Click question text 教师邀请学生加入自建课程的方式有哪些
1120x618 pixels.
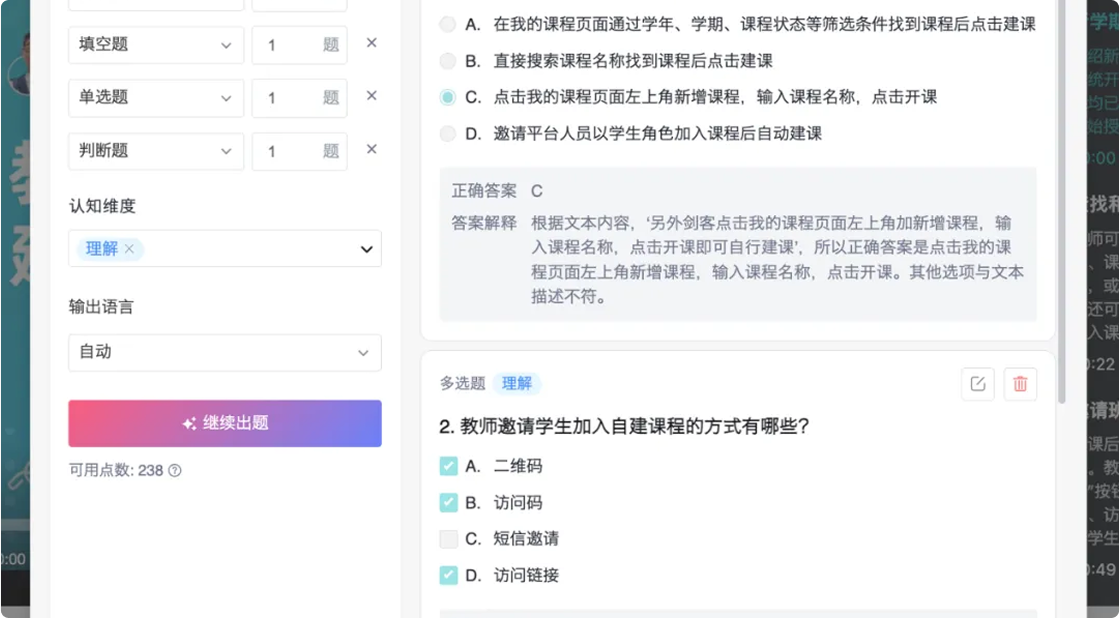(624, 427)
